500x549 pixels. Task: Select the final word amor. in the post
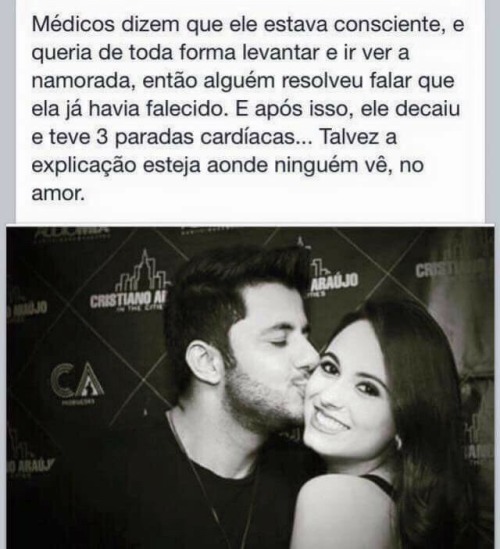[58, 193]
